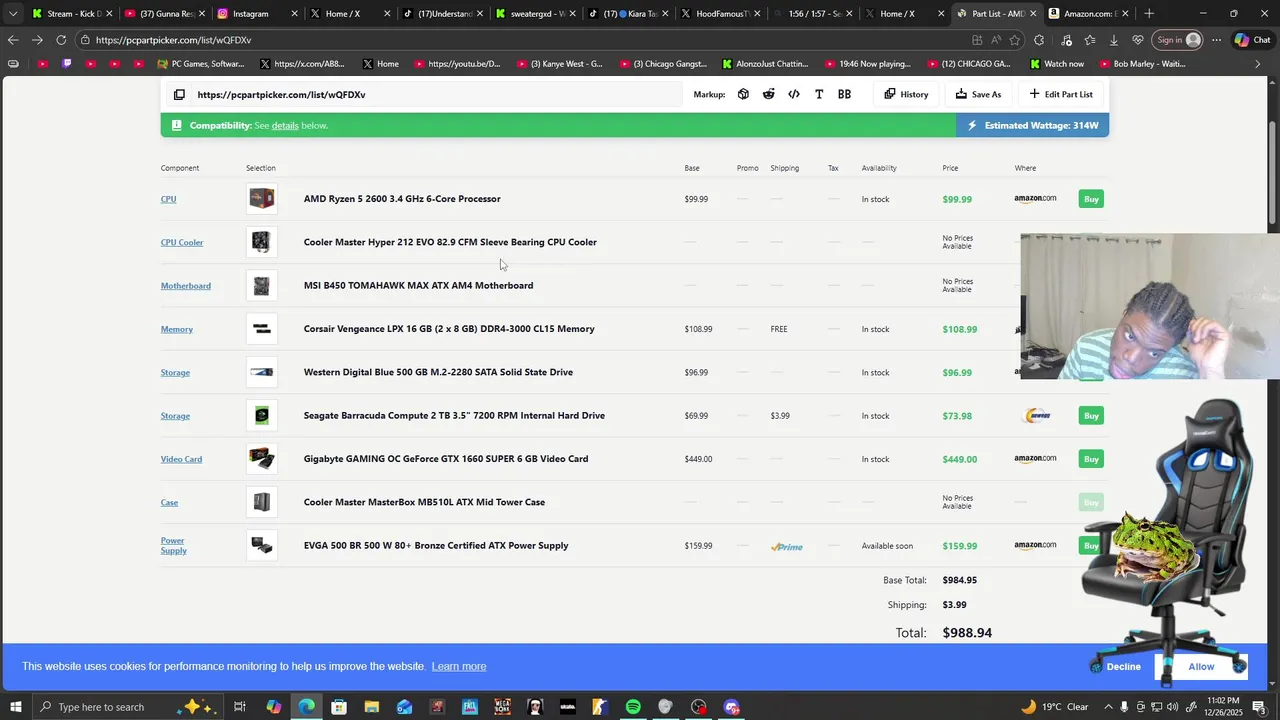Open EVGA 500 BR power supply name
This screenshot has height=720, width=1280.
click(x=436, y=546)
